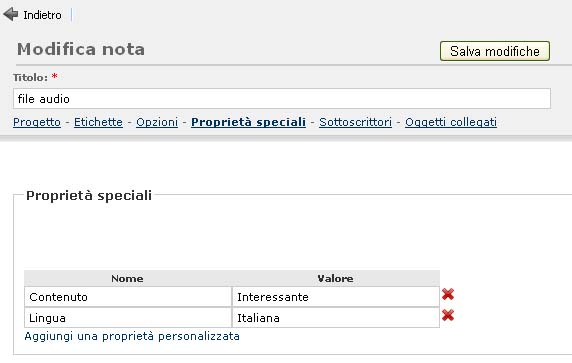The height and width of the screenshot is (363, 572).
Task: Go back via Indietro text
Action: pos(42,15)
